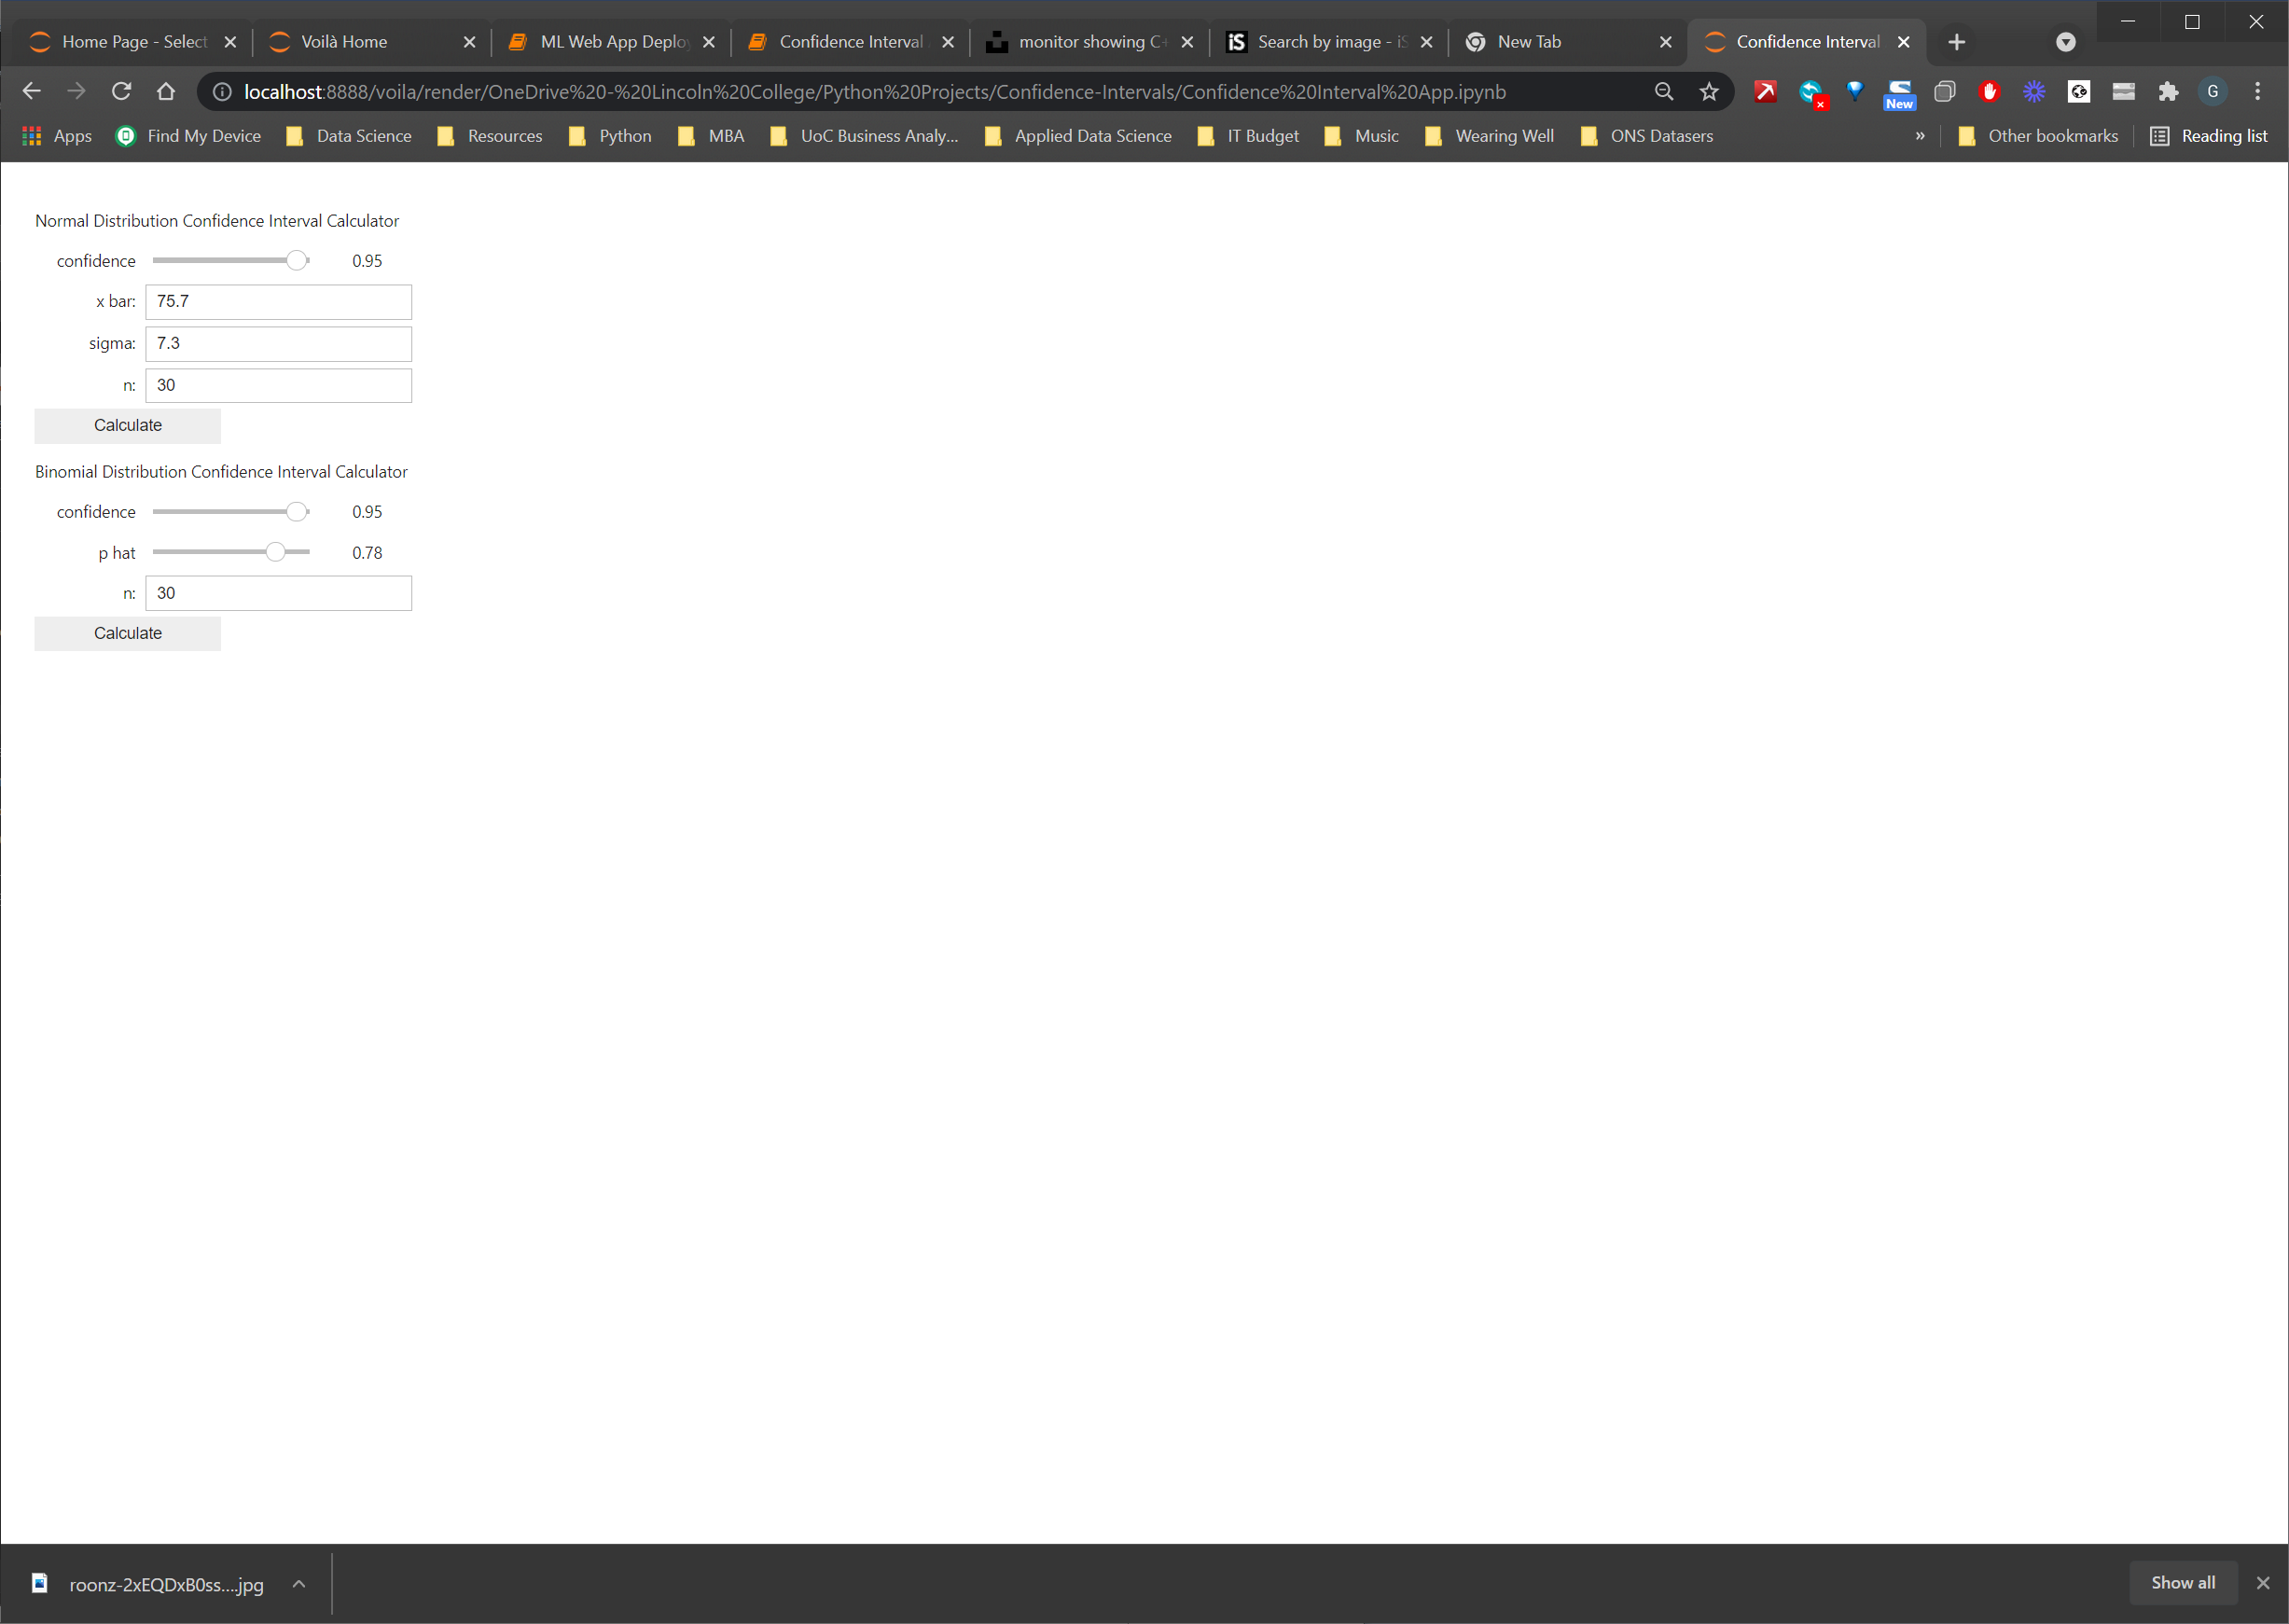
Task: Click Calculate under Normal Distribution calculator
Action: point(127,425)
